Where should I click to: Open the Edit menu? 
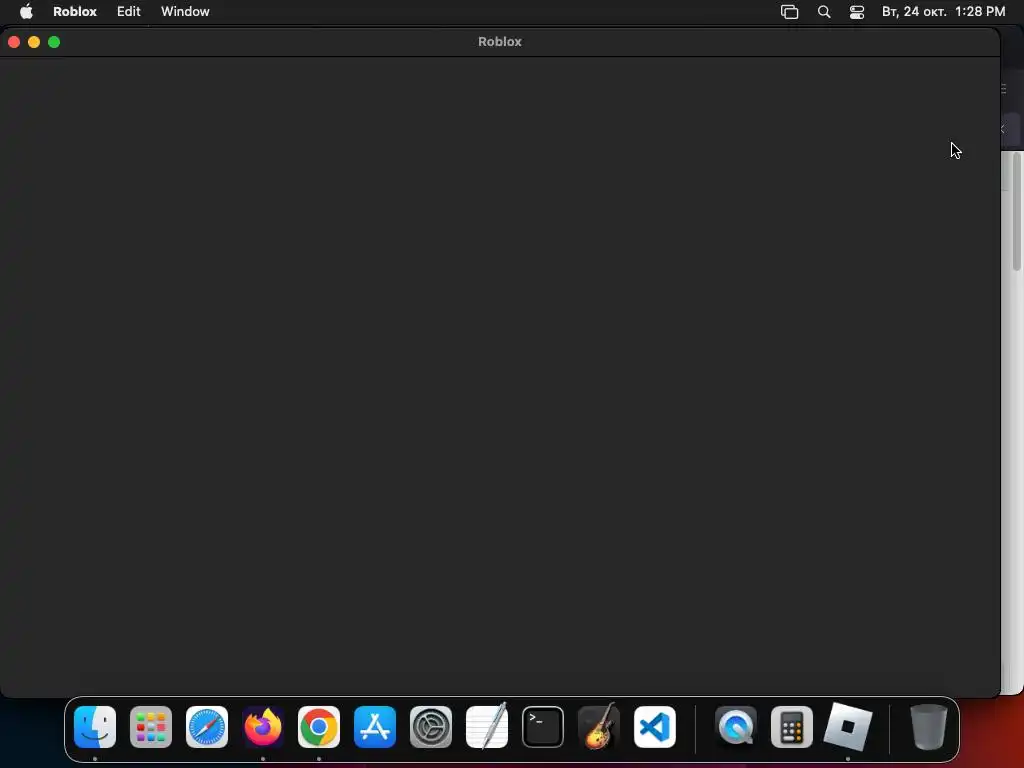pos(129,12)
